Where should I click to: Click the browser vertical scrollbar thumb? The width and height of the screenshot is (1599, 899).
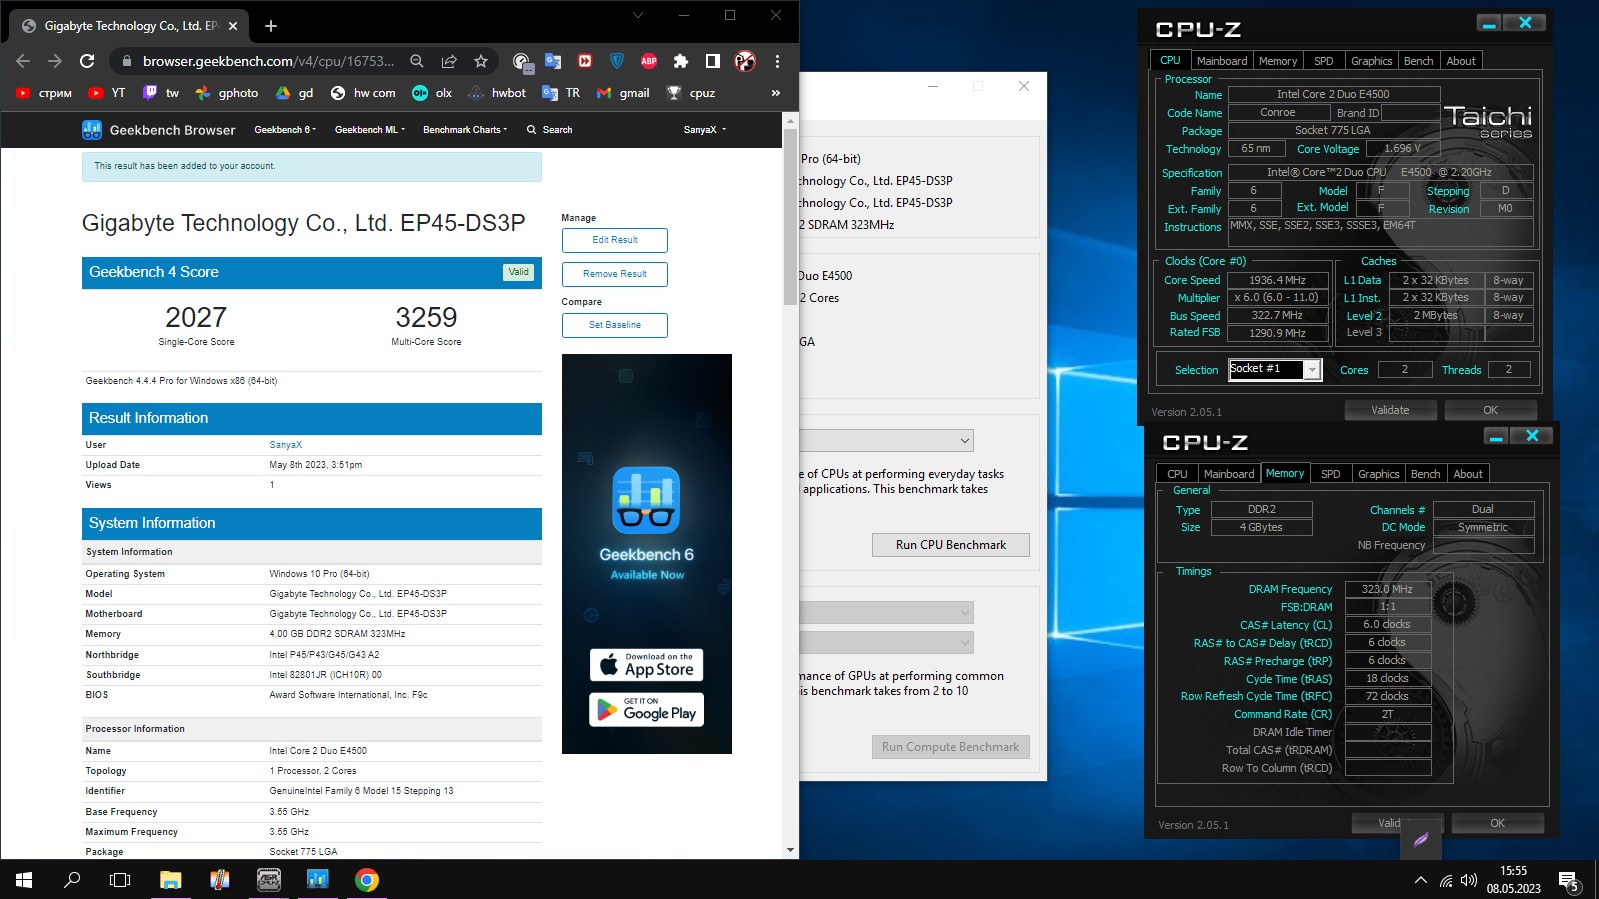click(x=791, y=218)
